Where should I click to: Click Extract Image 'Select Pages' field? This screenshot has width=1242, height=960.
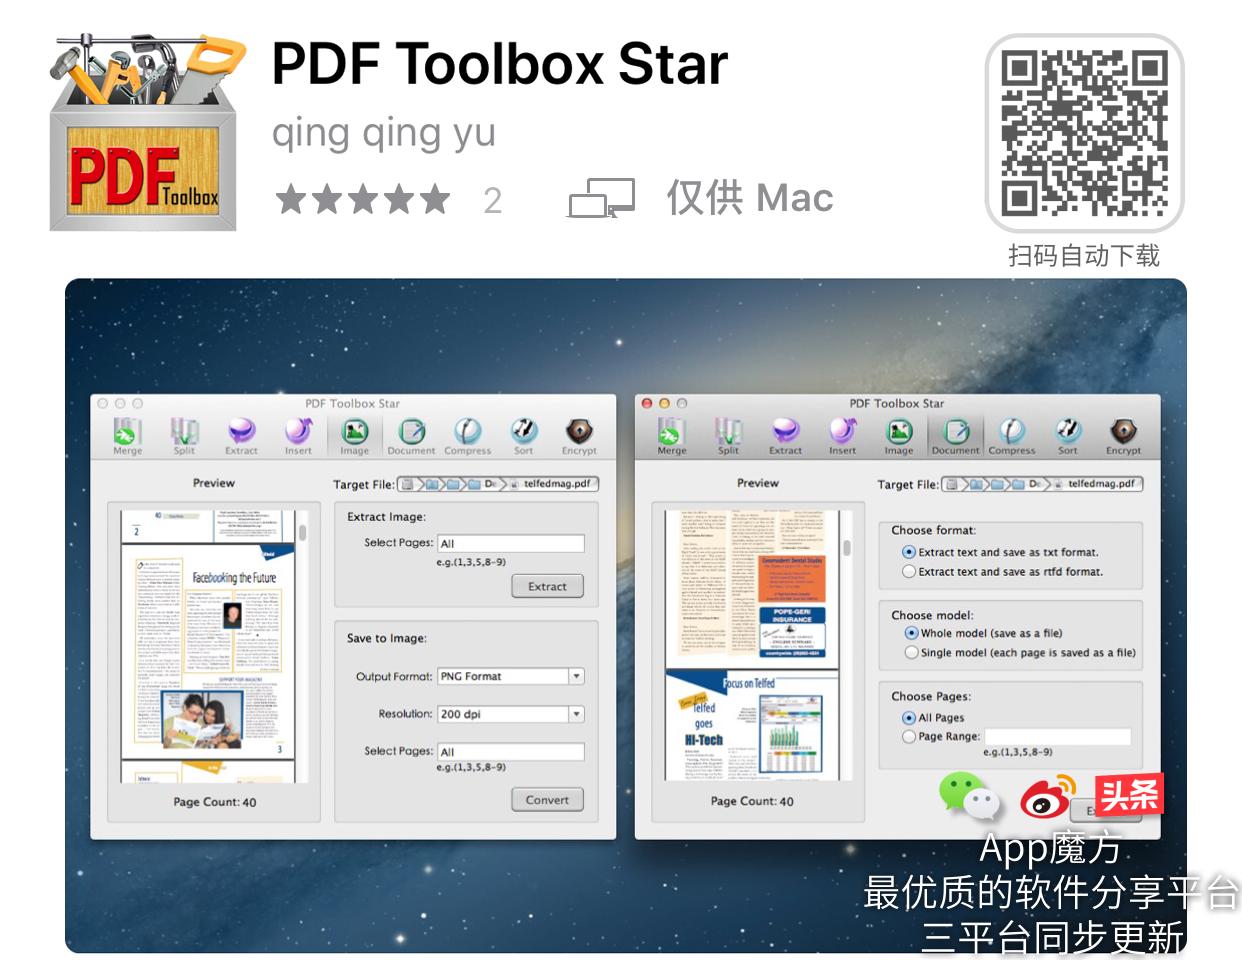coord(511,543)
